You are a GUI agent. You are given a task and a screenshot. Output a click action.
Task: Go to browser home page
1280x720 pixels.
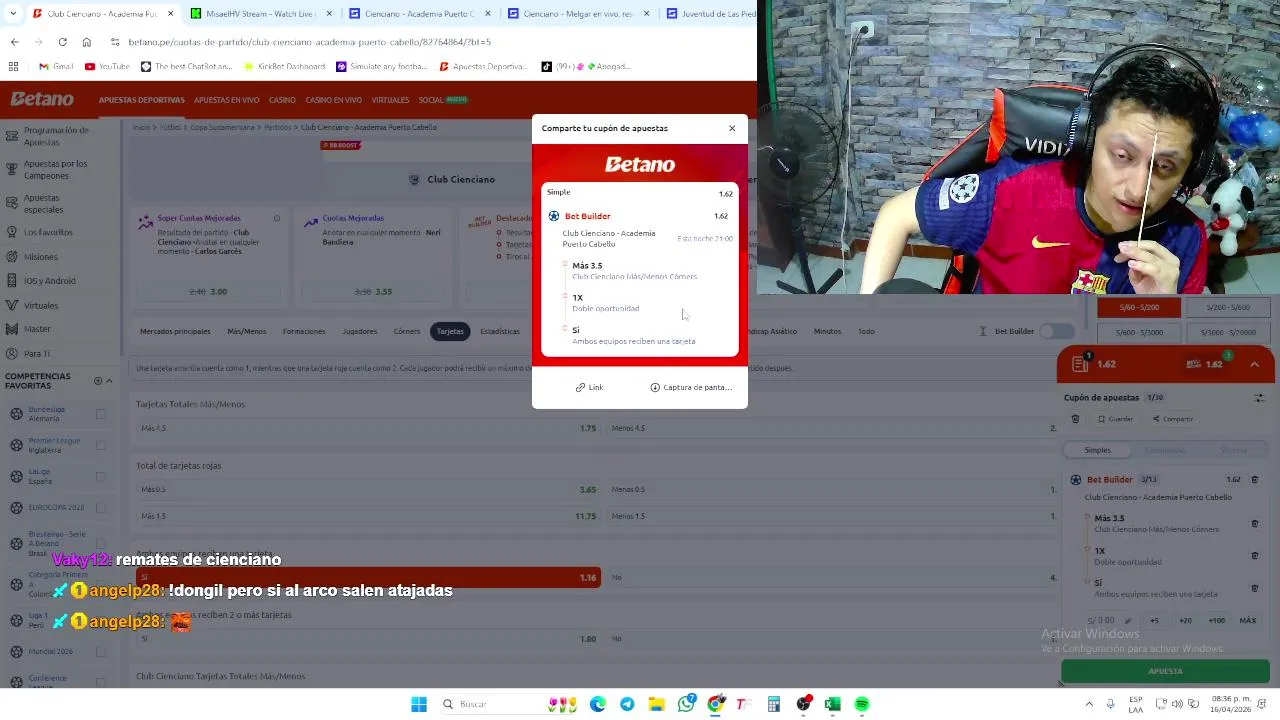[86, 42]
